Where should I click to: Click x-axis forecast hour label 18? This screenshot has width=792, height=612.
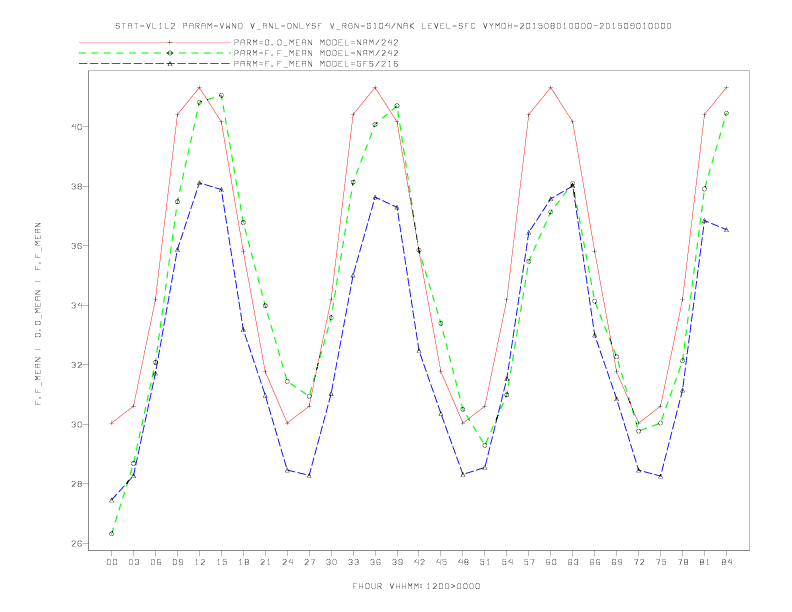(243, 562)
